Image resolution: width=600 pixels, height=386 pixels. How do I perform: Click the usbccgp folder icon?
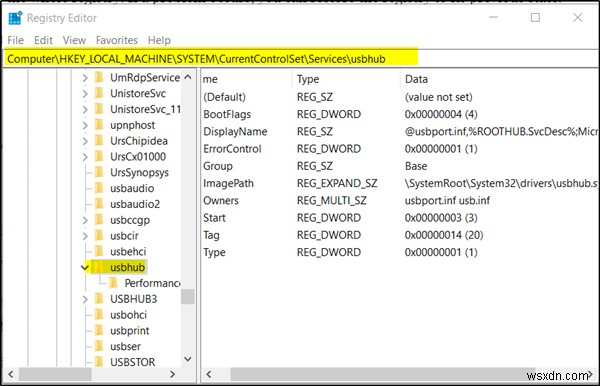[99, 220]
